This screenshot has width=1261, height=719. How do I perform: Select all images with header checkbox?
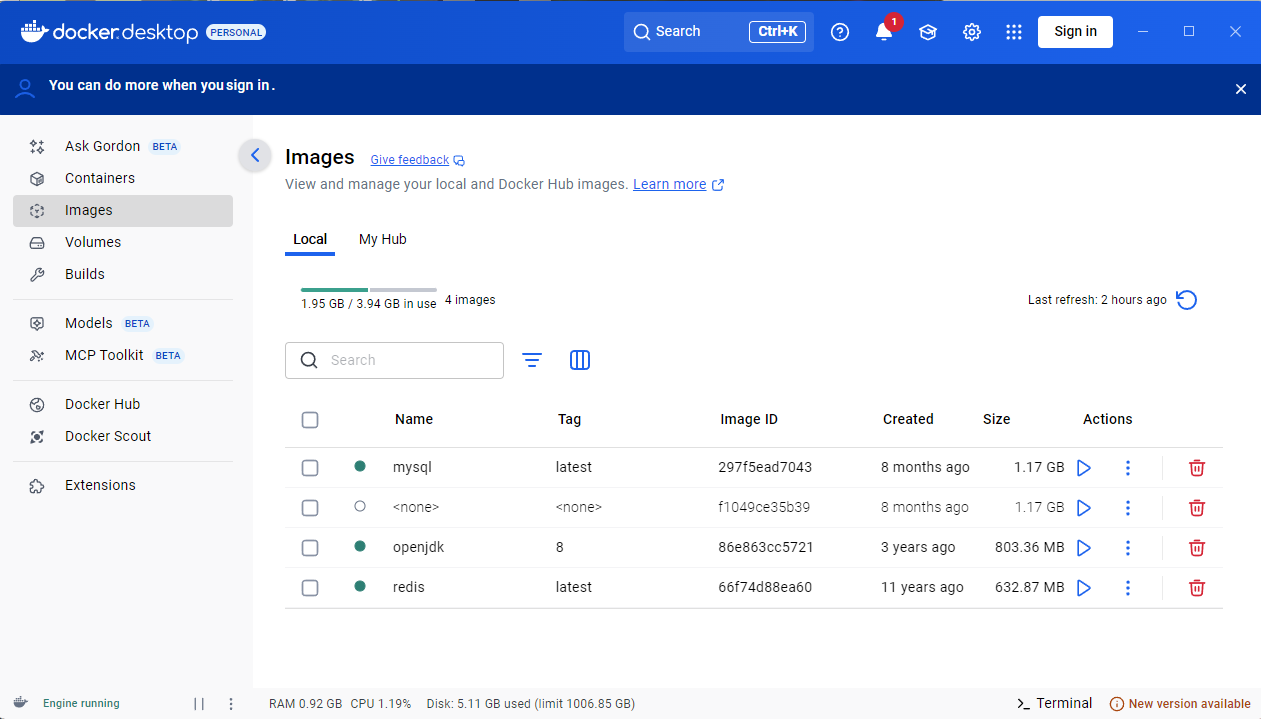coord(310,420)
